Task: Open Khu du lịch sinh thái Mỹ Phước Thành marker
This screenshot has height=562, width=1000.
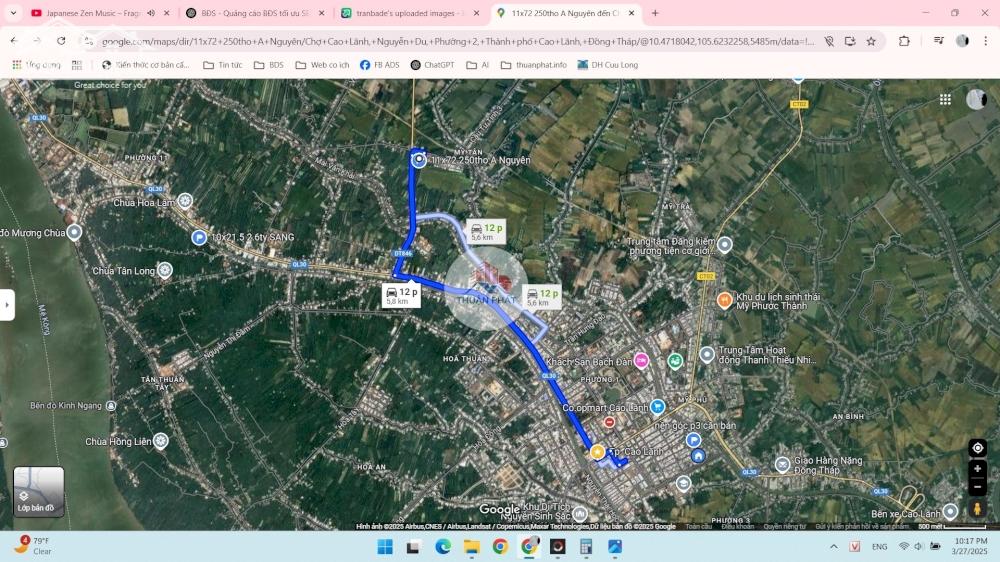Action: click(x=724, y=300)
